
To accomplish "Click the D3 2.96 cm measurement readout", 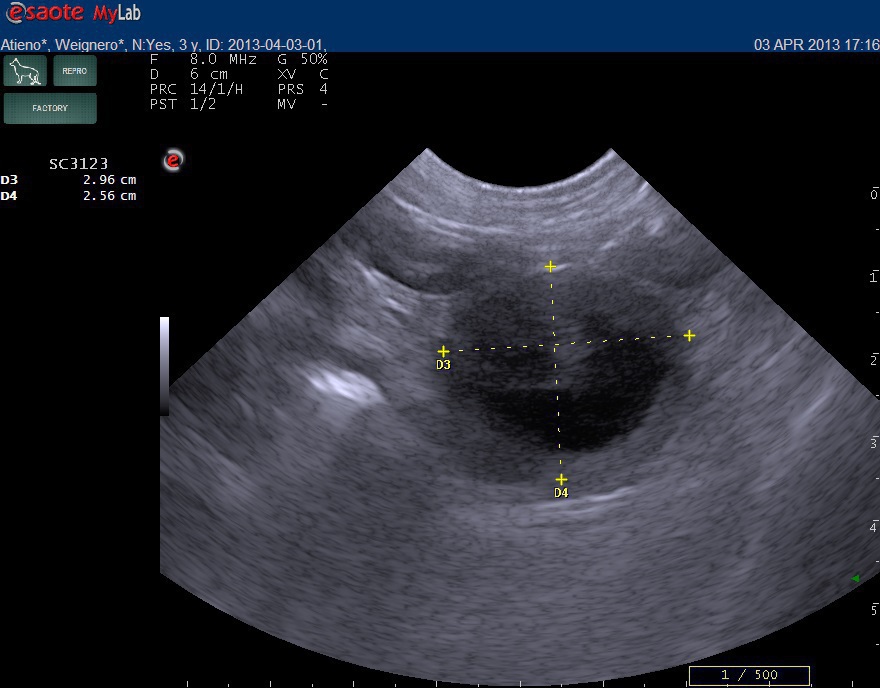I will 68,180.
